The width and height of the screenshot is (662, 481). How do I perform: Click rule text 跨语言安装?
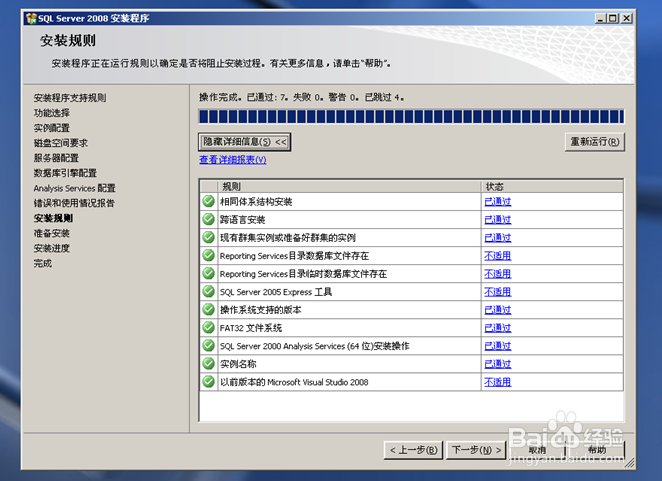tap(243, 220)
